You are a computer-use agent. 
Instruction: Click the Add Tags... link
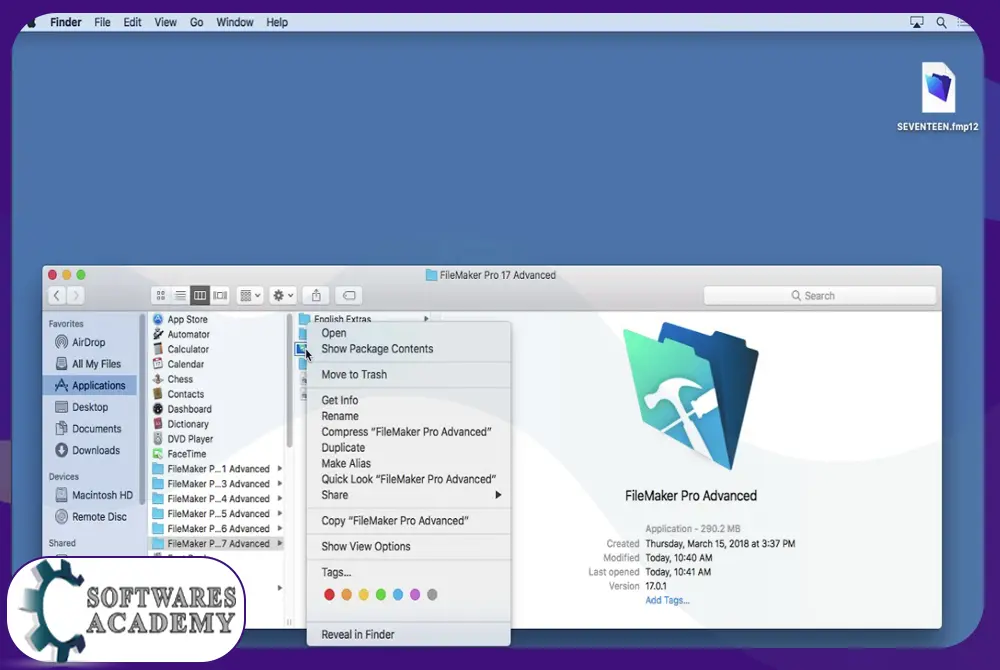[x=667, y=601]
